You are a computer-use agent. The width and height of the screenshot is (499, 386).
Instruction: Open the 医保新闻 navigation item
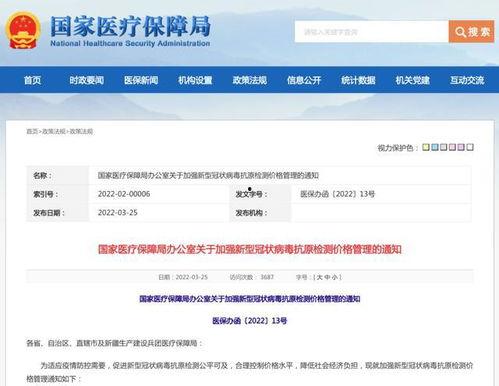click(x=141, y=80)
